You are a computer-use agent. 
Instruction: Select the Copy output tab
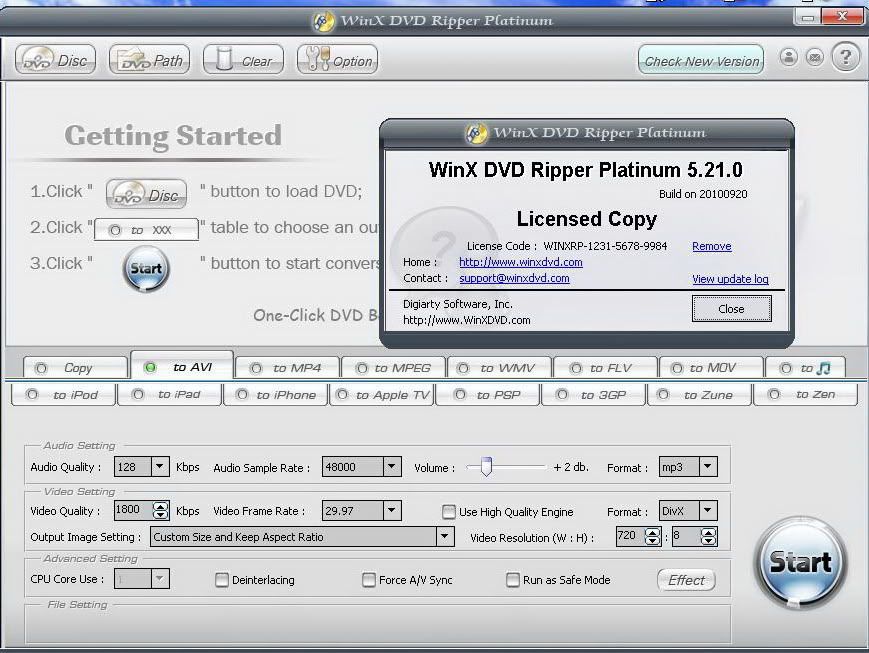pyautogui.click(x=75, y=368)
